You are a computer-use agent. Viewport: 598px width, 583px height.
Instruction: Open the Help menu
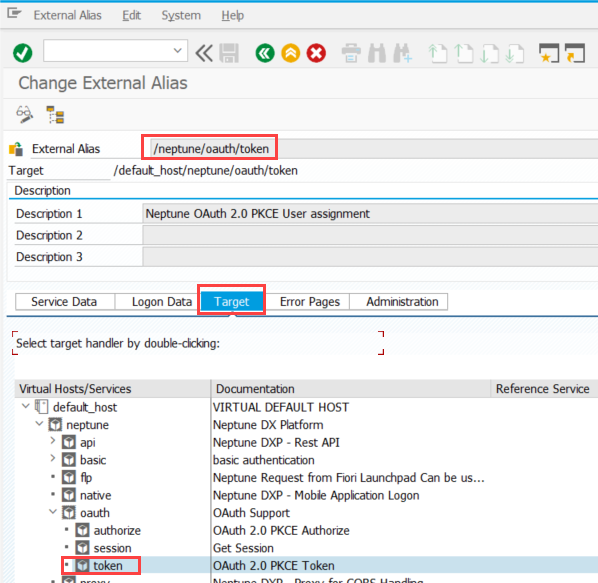coord(233,15)
